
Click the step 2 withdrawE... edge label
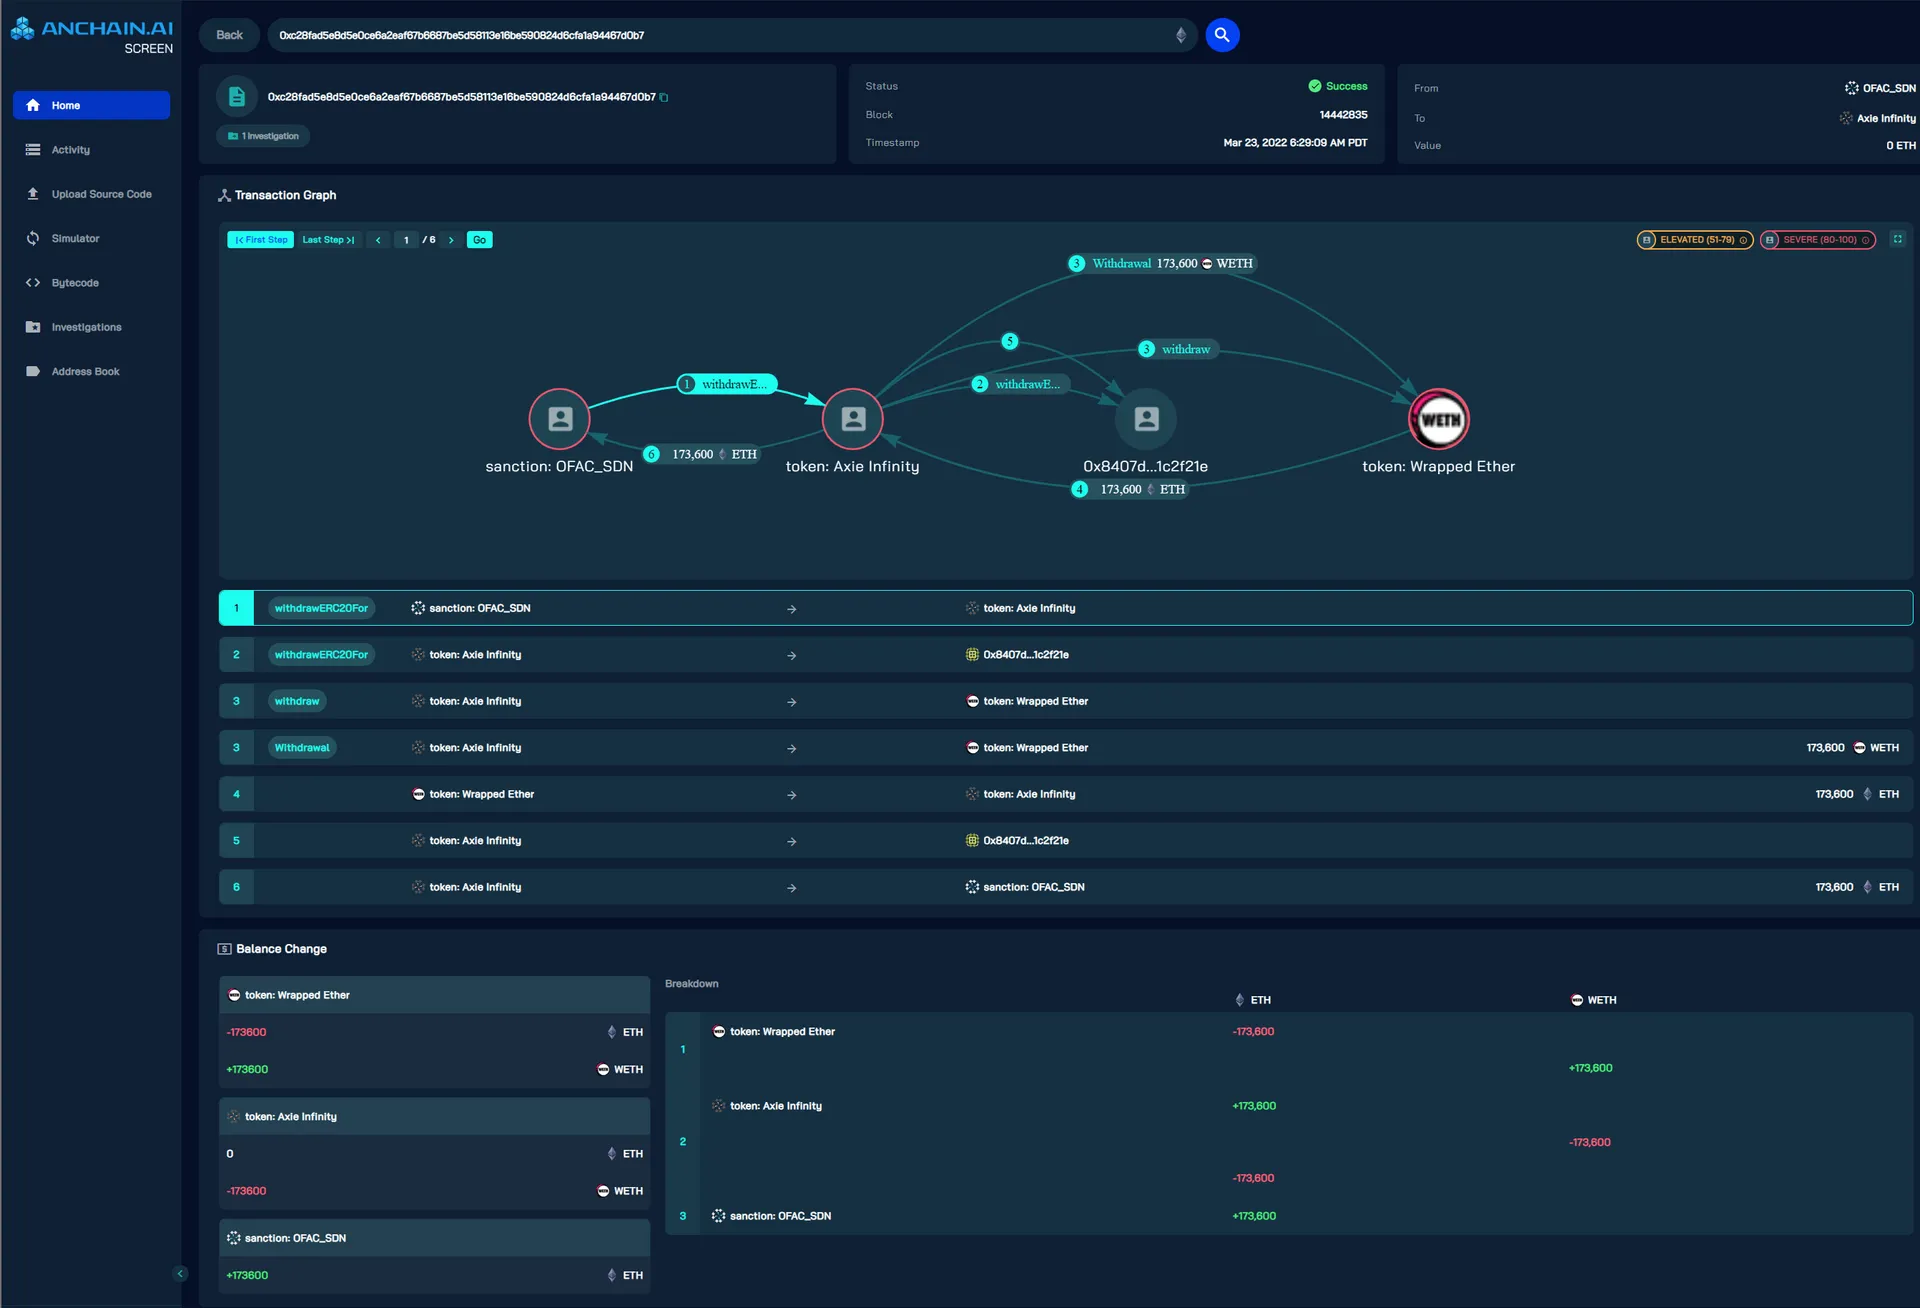(x=1020, y=384)
